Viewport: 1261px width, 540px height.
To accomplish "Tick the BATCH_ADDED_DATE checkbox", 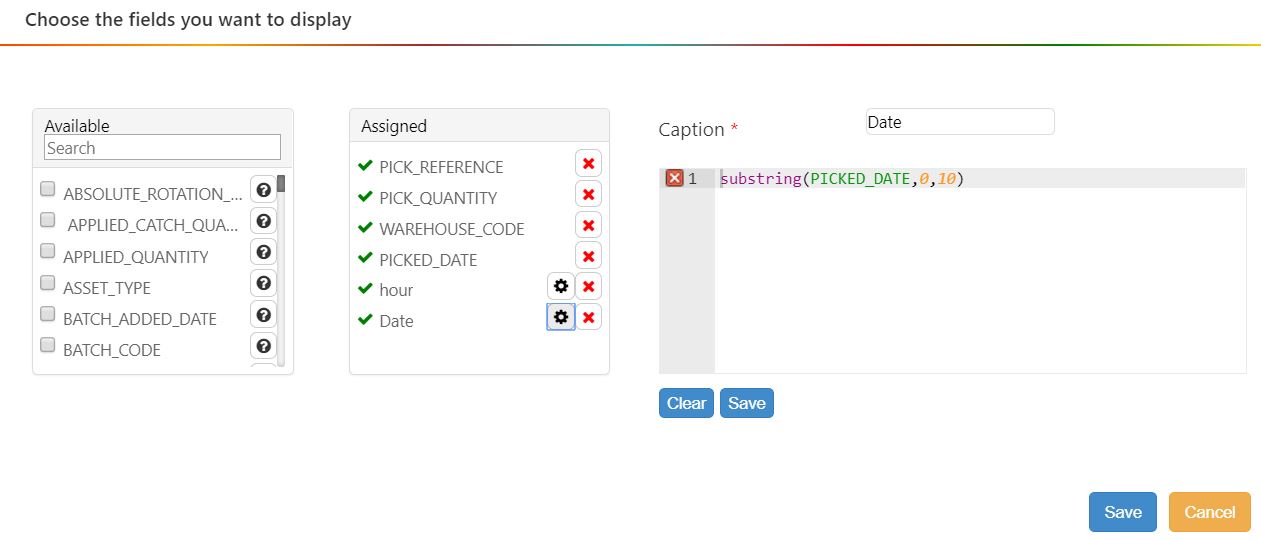I will click(x=48, y=314).
